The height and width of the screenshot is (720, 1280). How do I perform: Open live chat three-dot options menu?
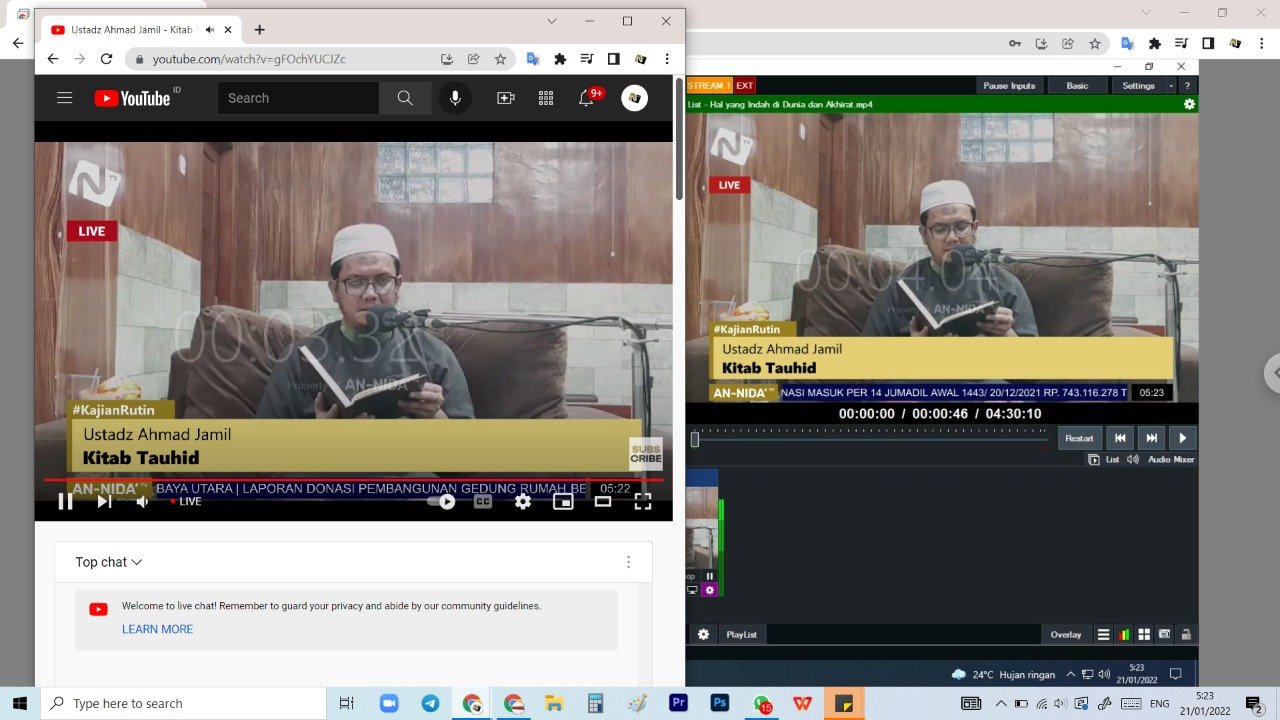point(628,562)
